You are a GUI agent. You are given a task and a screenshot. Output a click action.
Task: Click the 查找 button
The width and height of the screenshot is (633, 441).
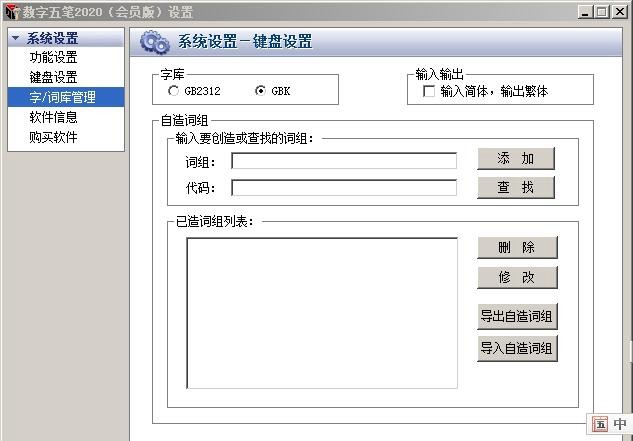click(516, 187)
